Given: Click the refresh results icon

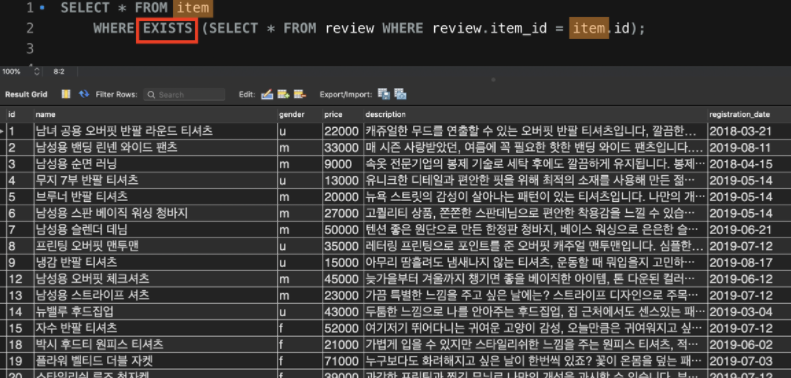Looking at the screenshot, I should [84, 94].
